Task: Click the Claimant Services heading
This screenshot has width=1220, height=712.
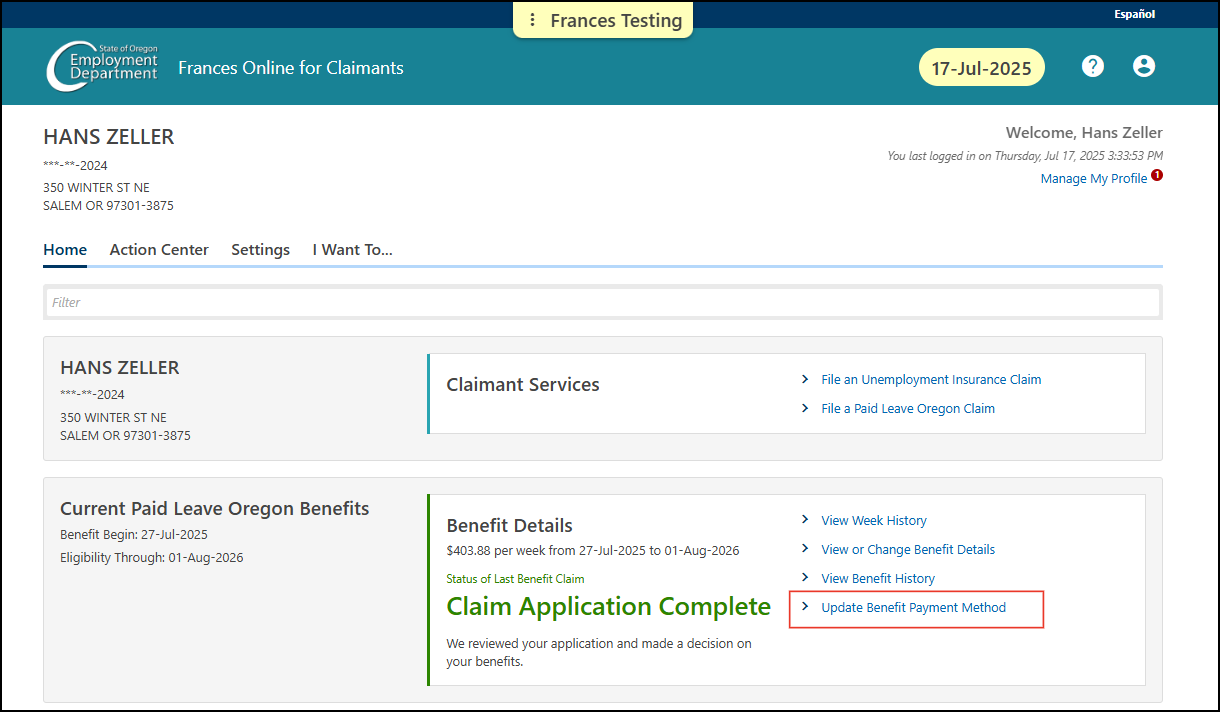Action: (x=523, y=385)
